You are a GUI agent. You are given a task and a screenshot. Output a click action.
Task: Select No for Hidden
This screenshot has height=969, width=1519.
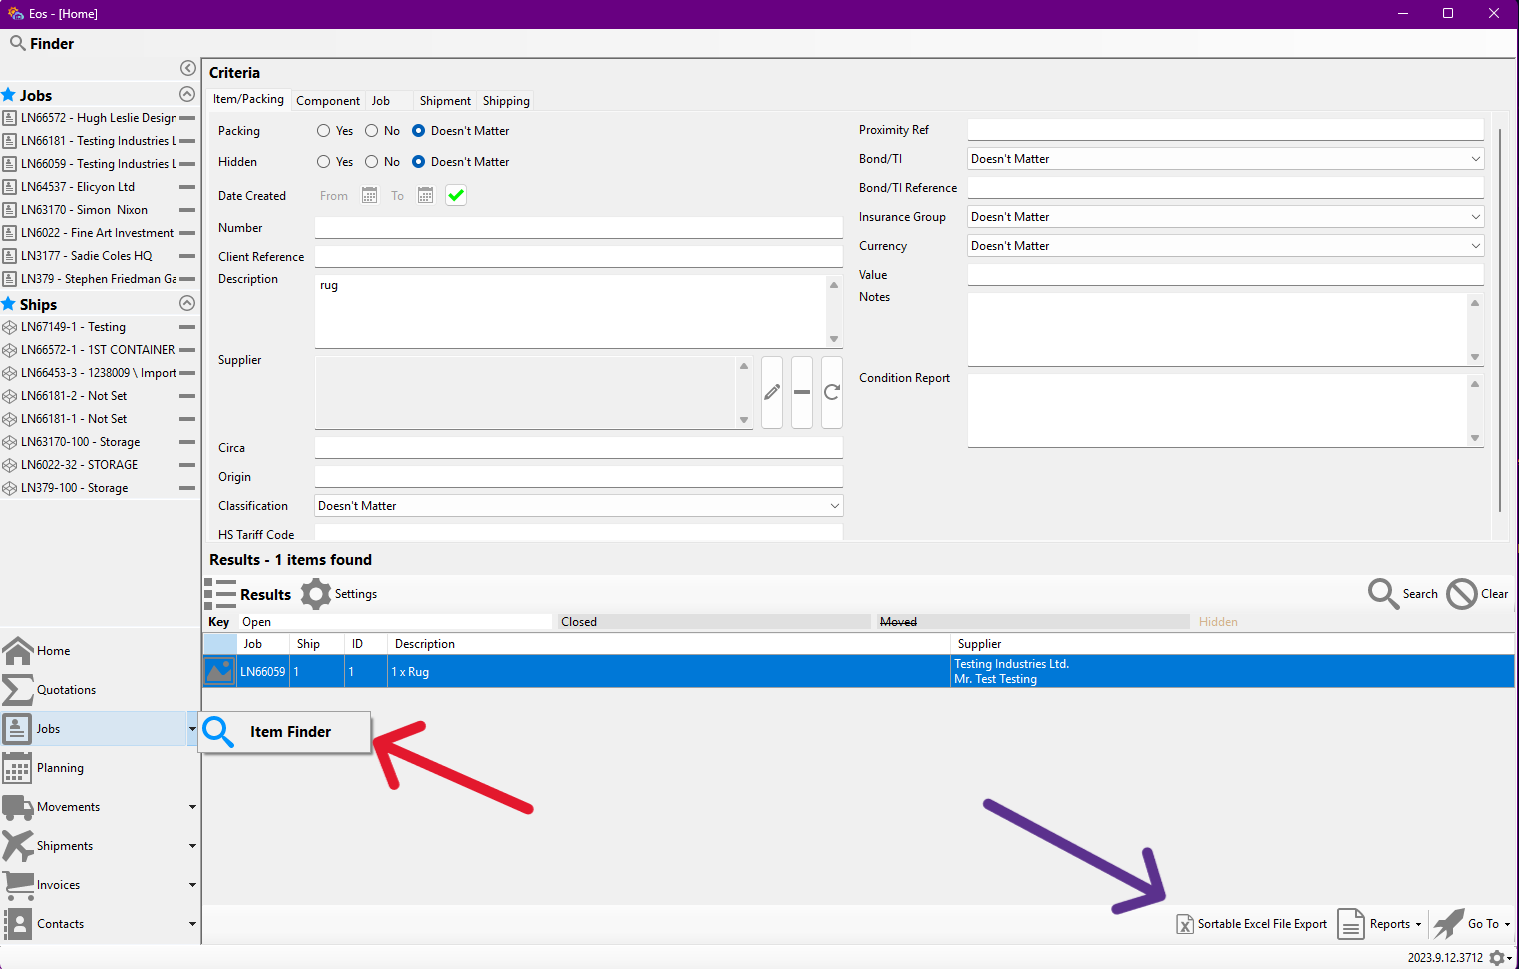pyautogui.click(x=371, y=162)
